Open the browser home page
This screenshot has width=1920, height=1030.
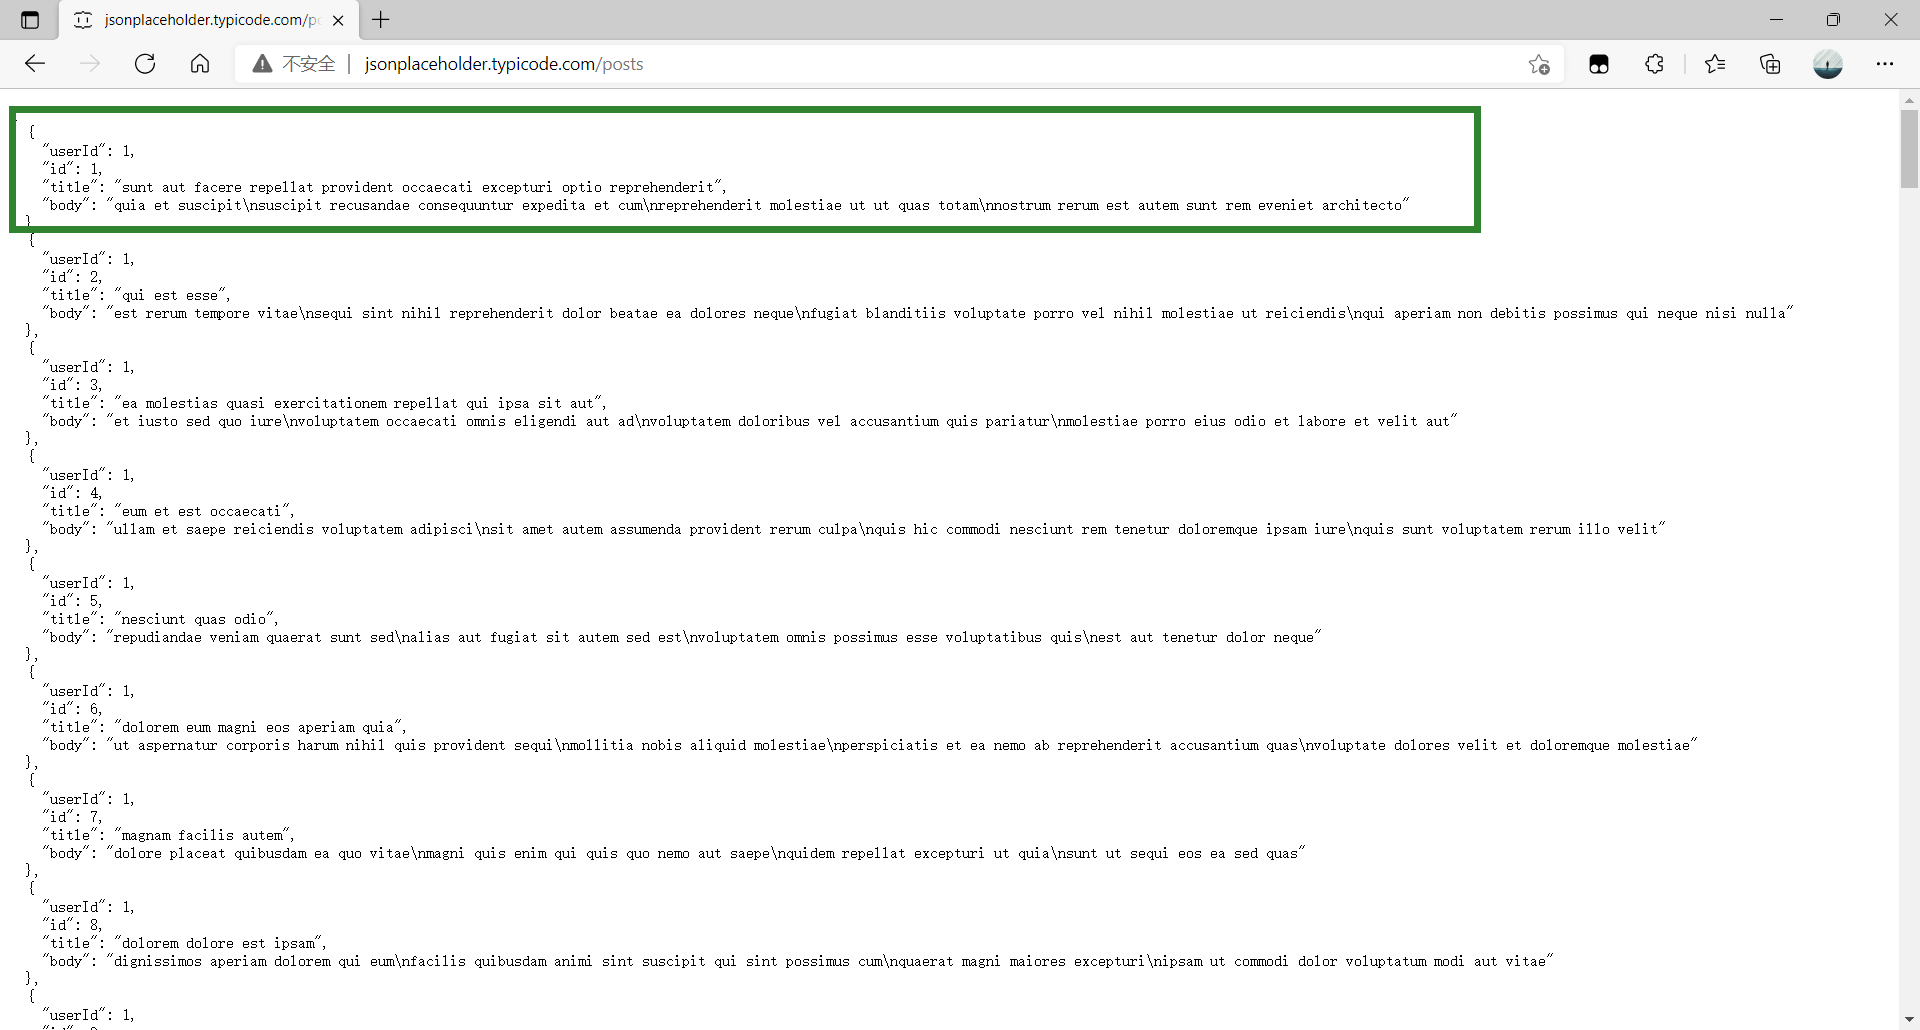coord(200,64)
